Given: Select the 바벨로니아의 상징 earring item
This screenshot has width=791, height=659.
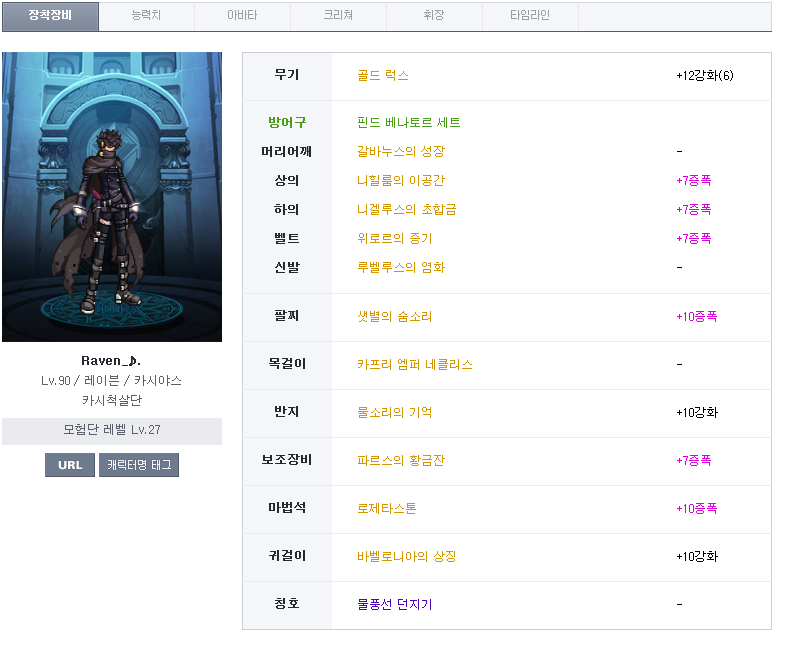Looking at the screenshot, I should click(407, 557).
